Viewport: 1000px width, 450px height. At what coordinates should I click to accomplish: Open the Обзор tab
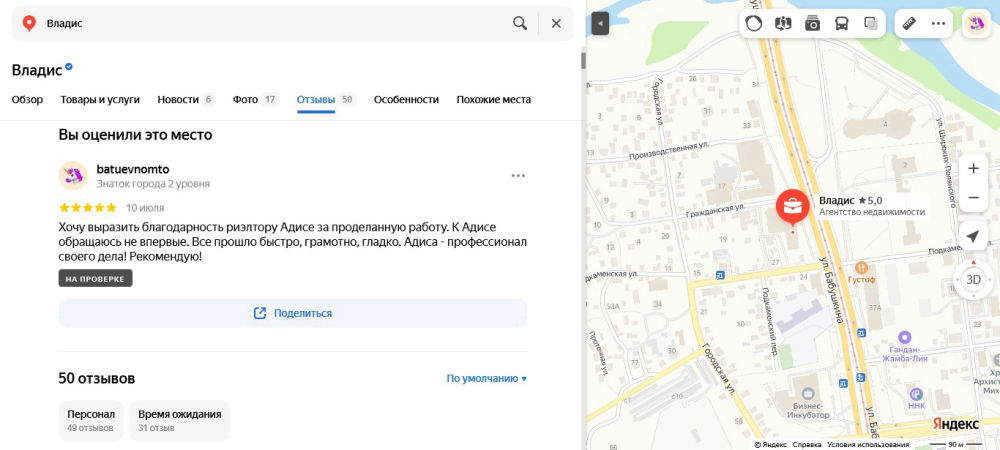[x=27, y=99]
